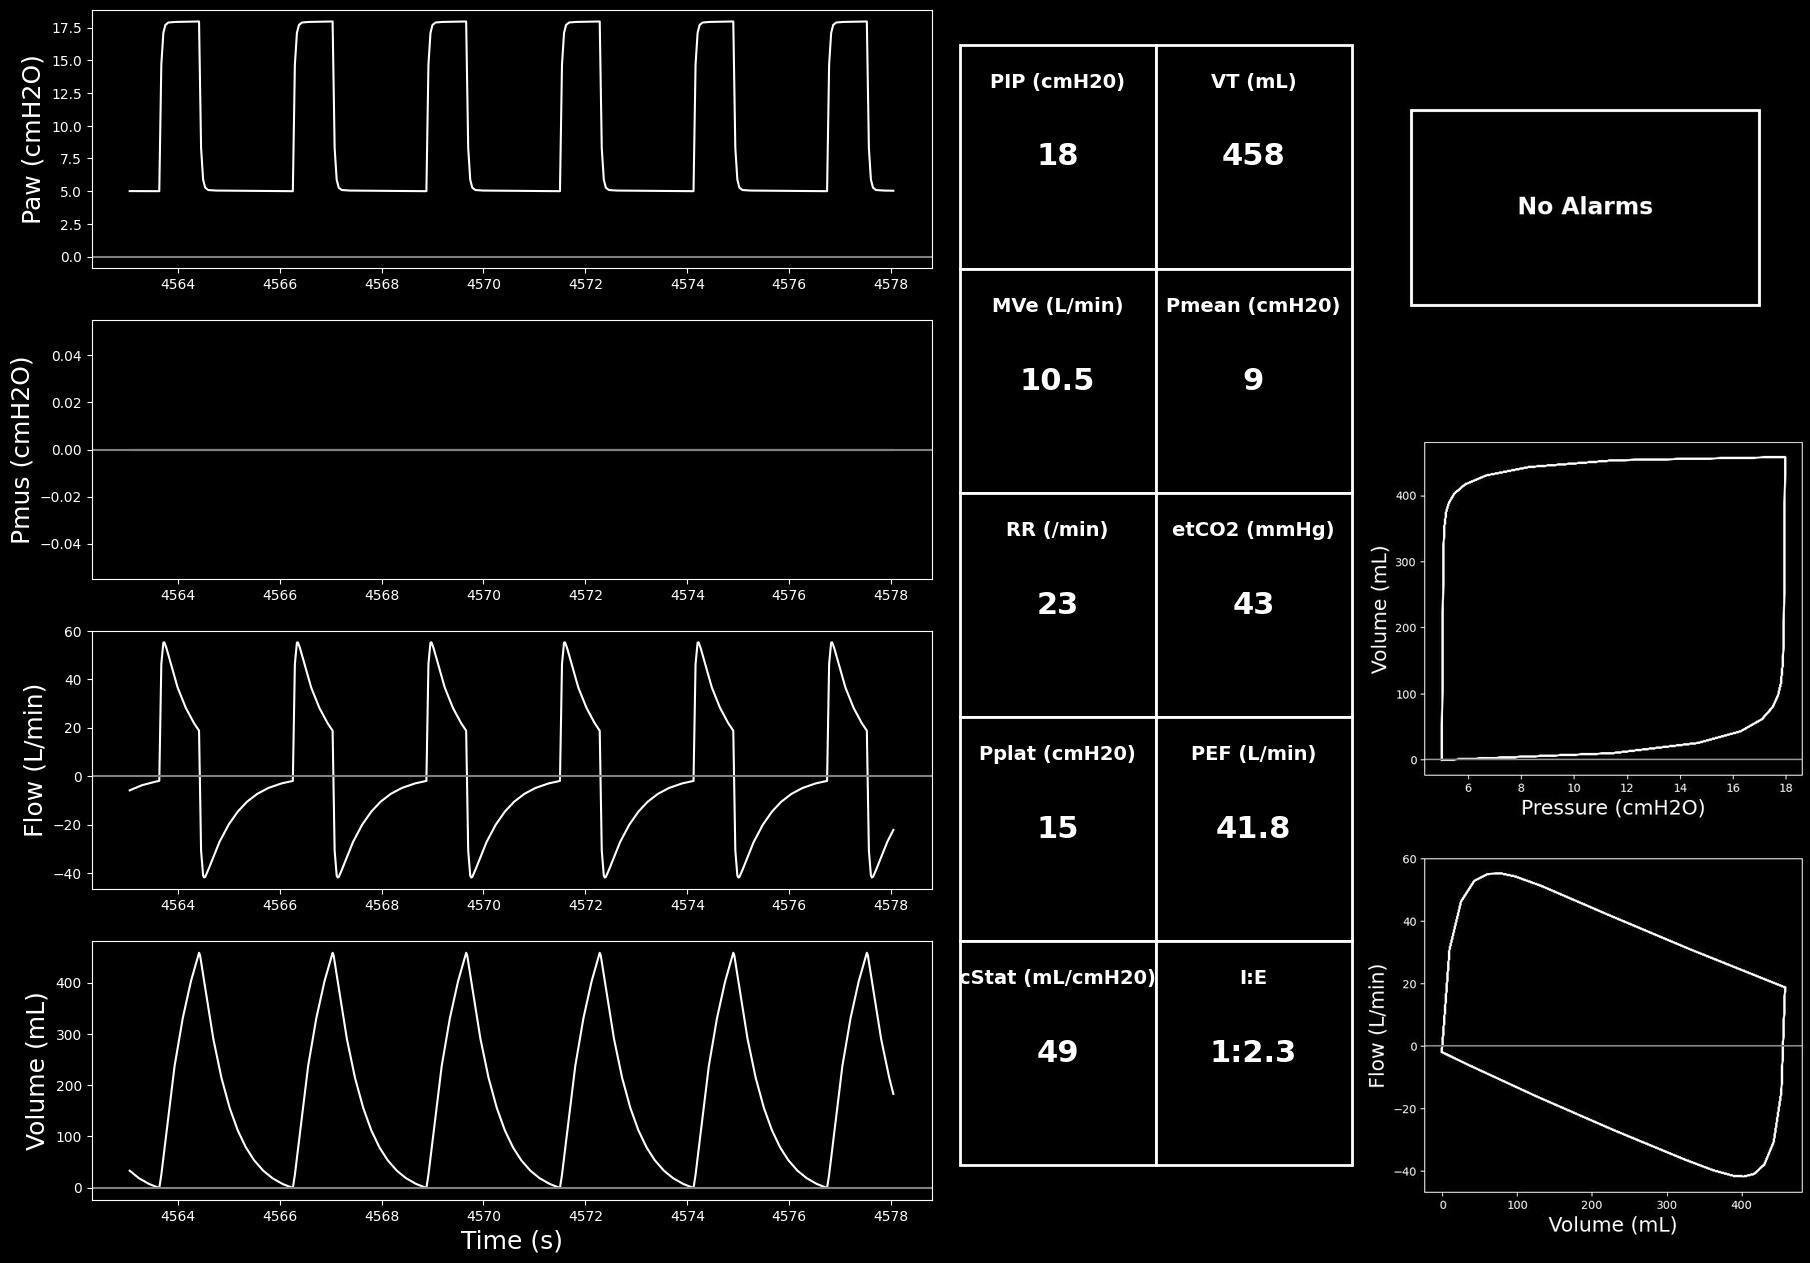Click the 4574 tick under Pmus plot
The height and width of the screenshot is (1263, 1810).
coord(688,596)
